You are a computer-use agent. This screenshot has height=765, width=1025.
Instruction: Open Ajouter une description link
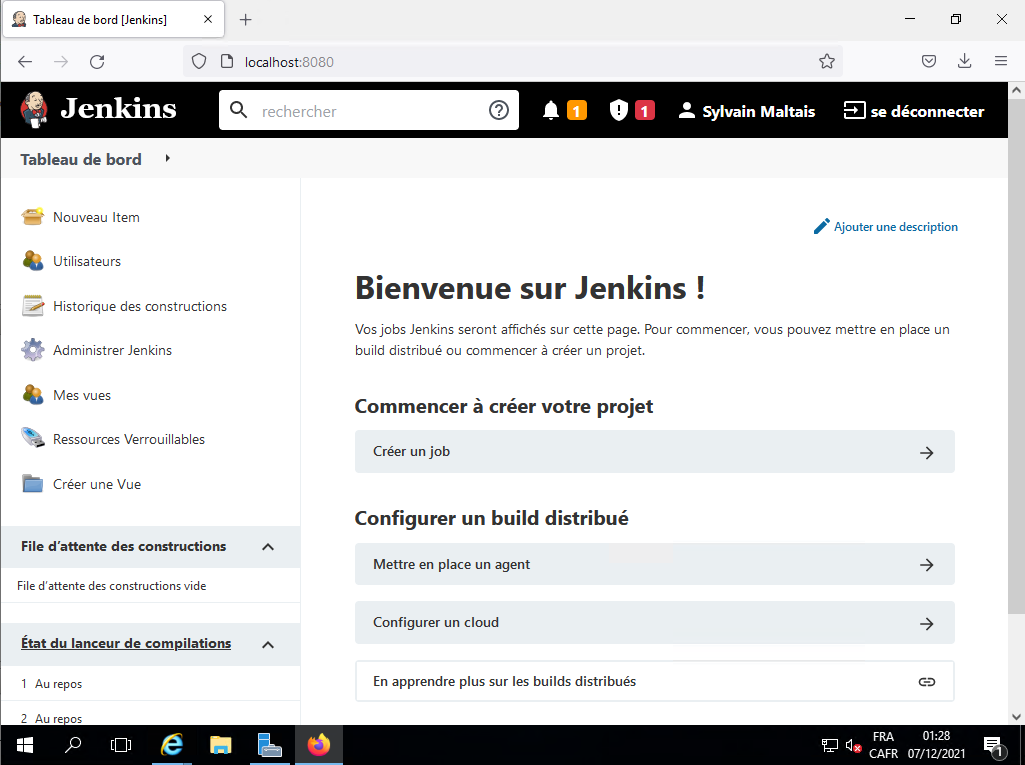[x=895, y=227]
